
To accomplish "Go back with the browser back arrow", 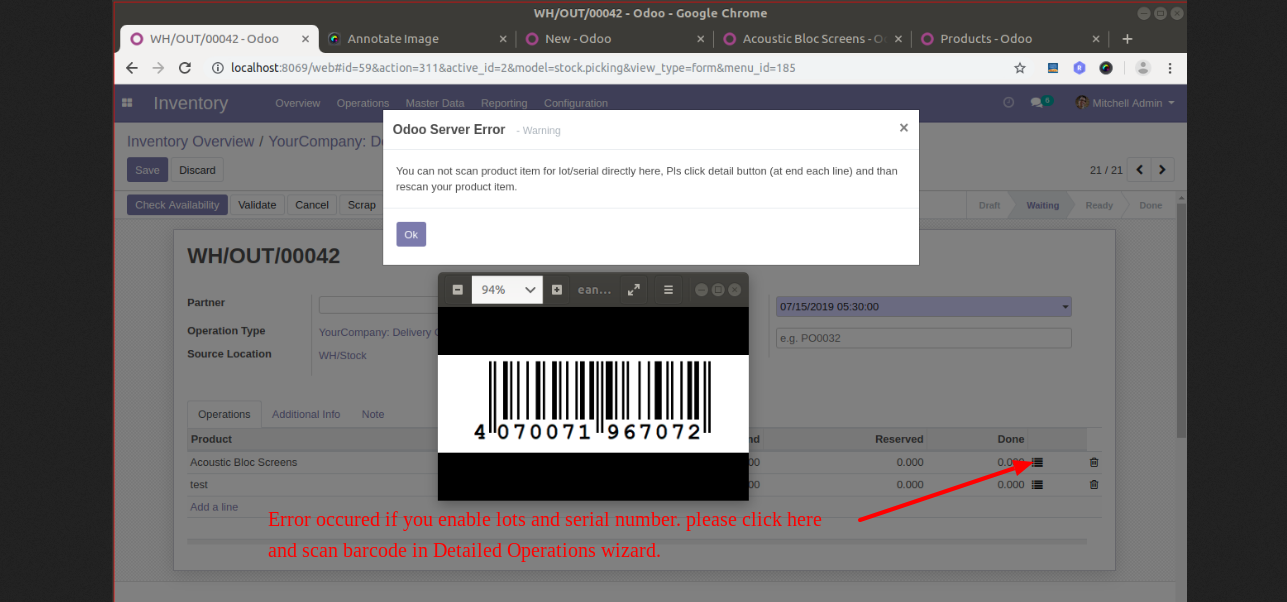I will point(132,68).
